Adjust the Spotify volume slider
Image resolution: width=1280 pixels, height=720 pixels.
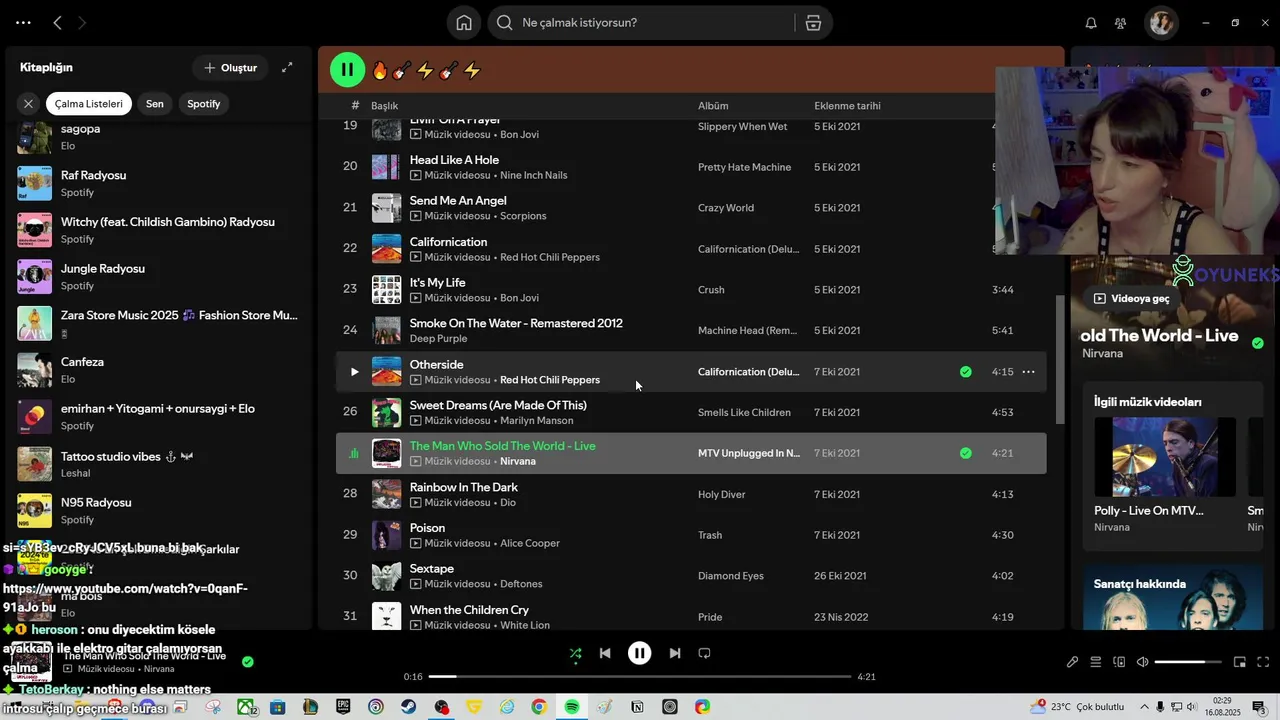click(1189, 662)
